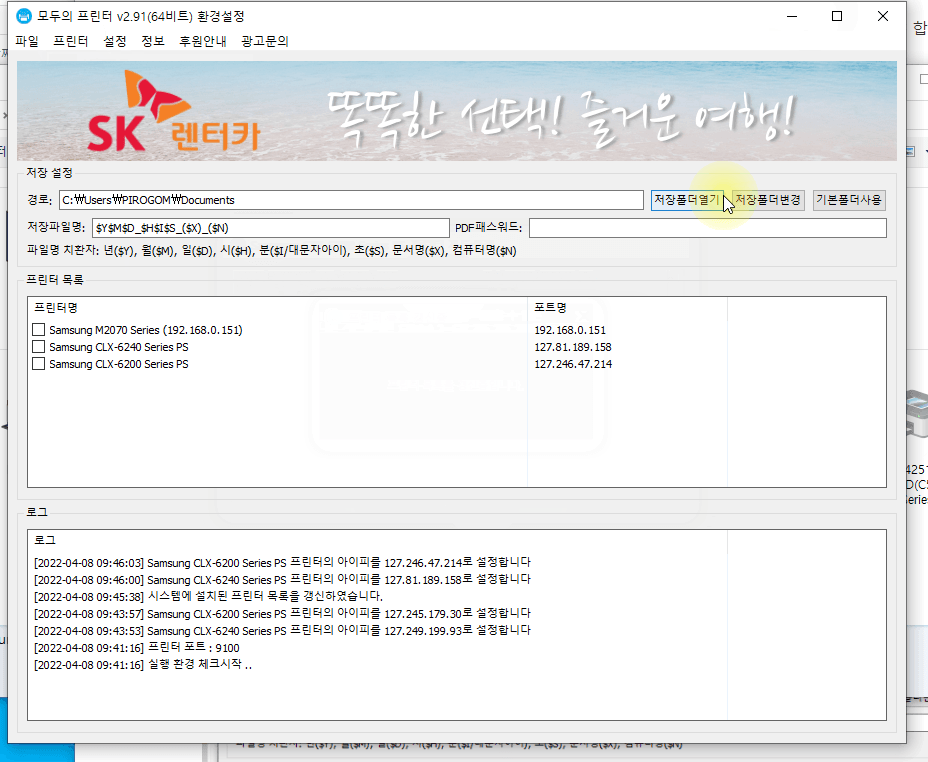Open the 프린터 menu
Viewport: 928px width, 762px height.
(x=70, y=41)
